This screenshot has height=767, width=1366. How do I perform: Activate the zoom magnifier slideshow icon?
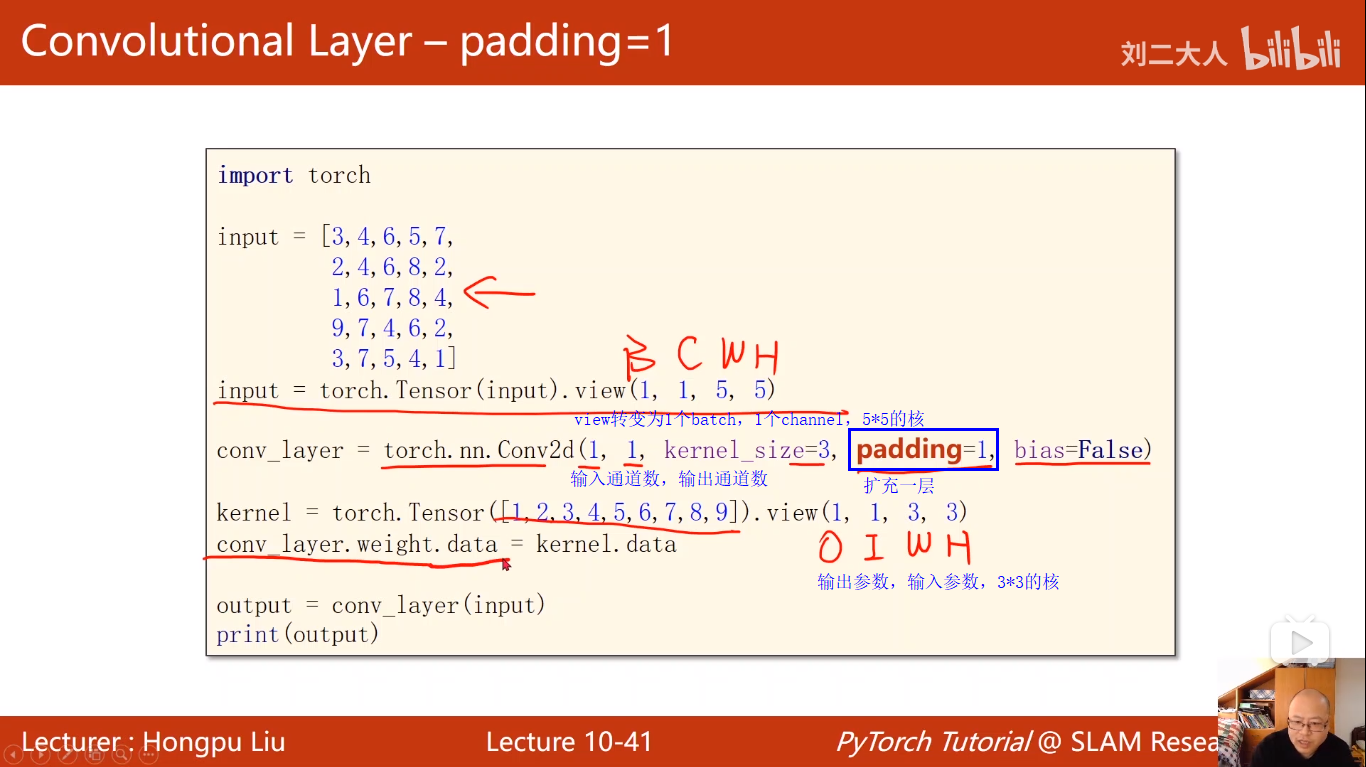[121, 755]
